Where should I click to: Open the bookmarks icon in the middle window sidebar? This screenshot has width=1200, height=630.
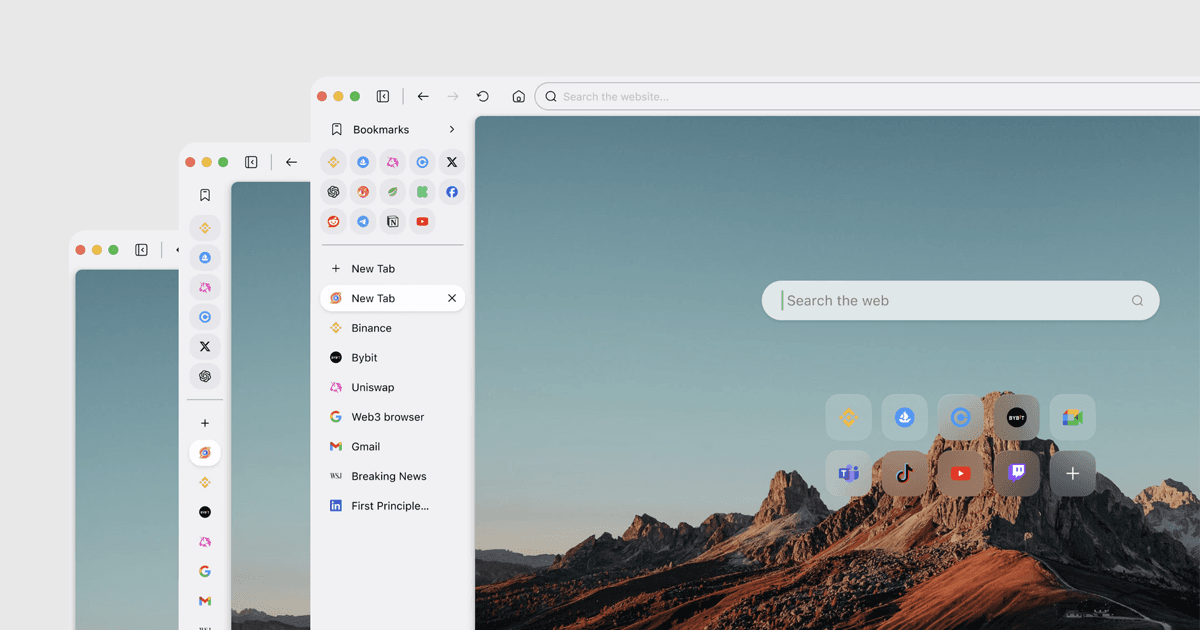click(x=205, y=195)
